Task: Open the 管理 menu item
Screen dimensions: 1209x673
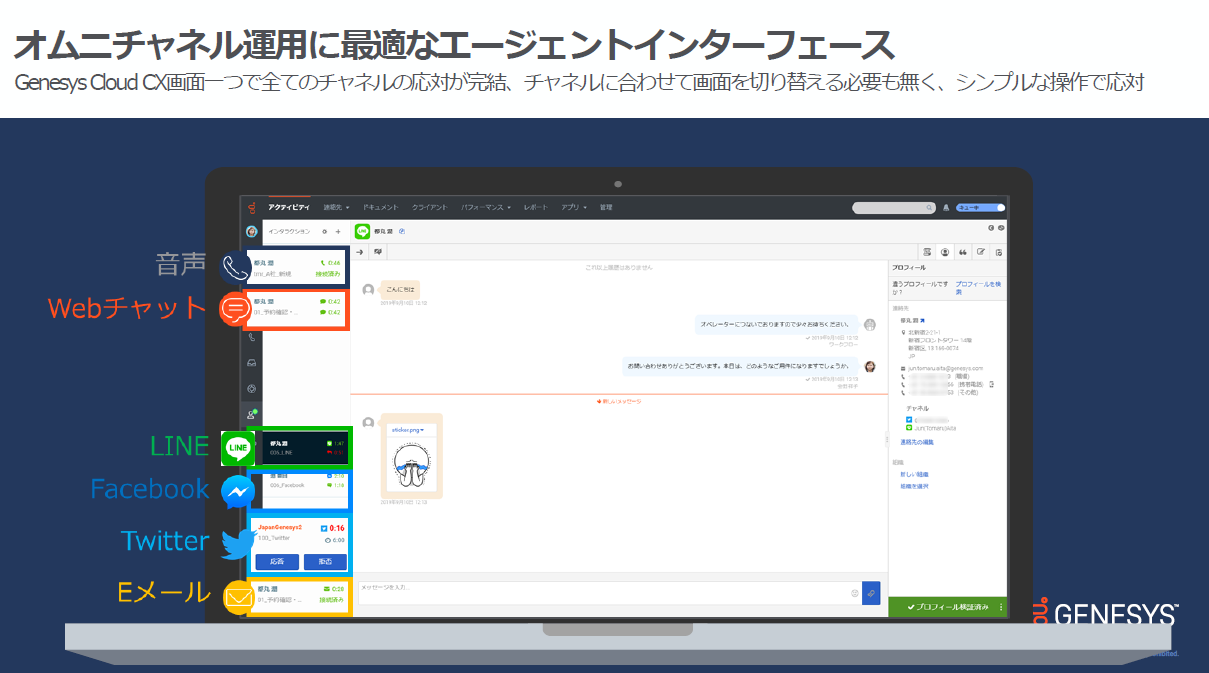Action: pyautogui.click(x=606, y=206)
